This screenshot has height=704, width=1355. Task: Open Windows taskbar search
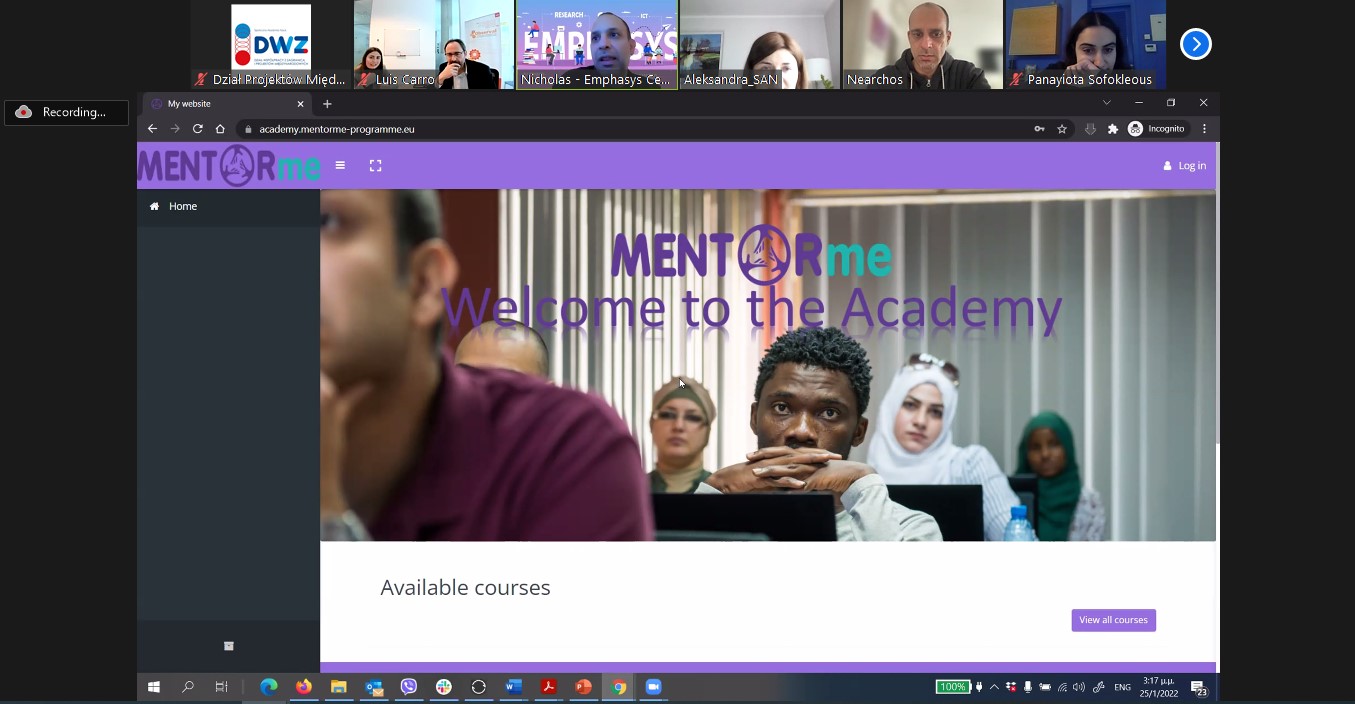click(x=187, y=687)
